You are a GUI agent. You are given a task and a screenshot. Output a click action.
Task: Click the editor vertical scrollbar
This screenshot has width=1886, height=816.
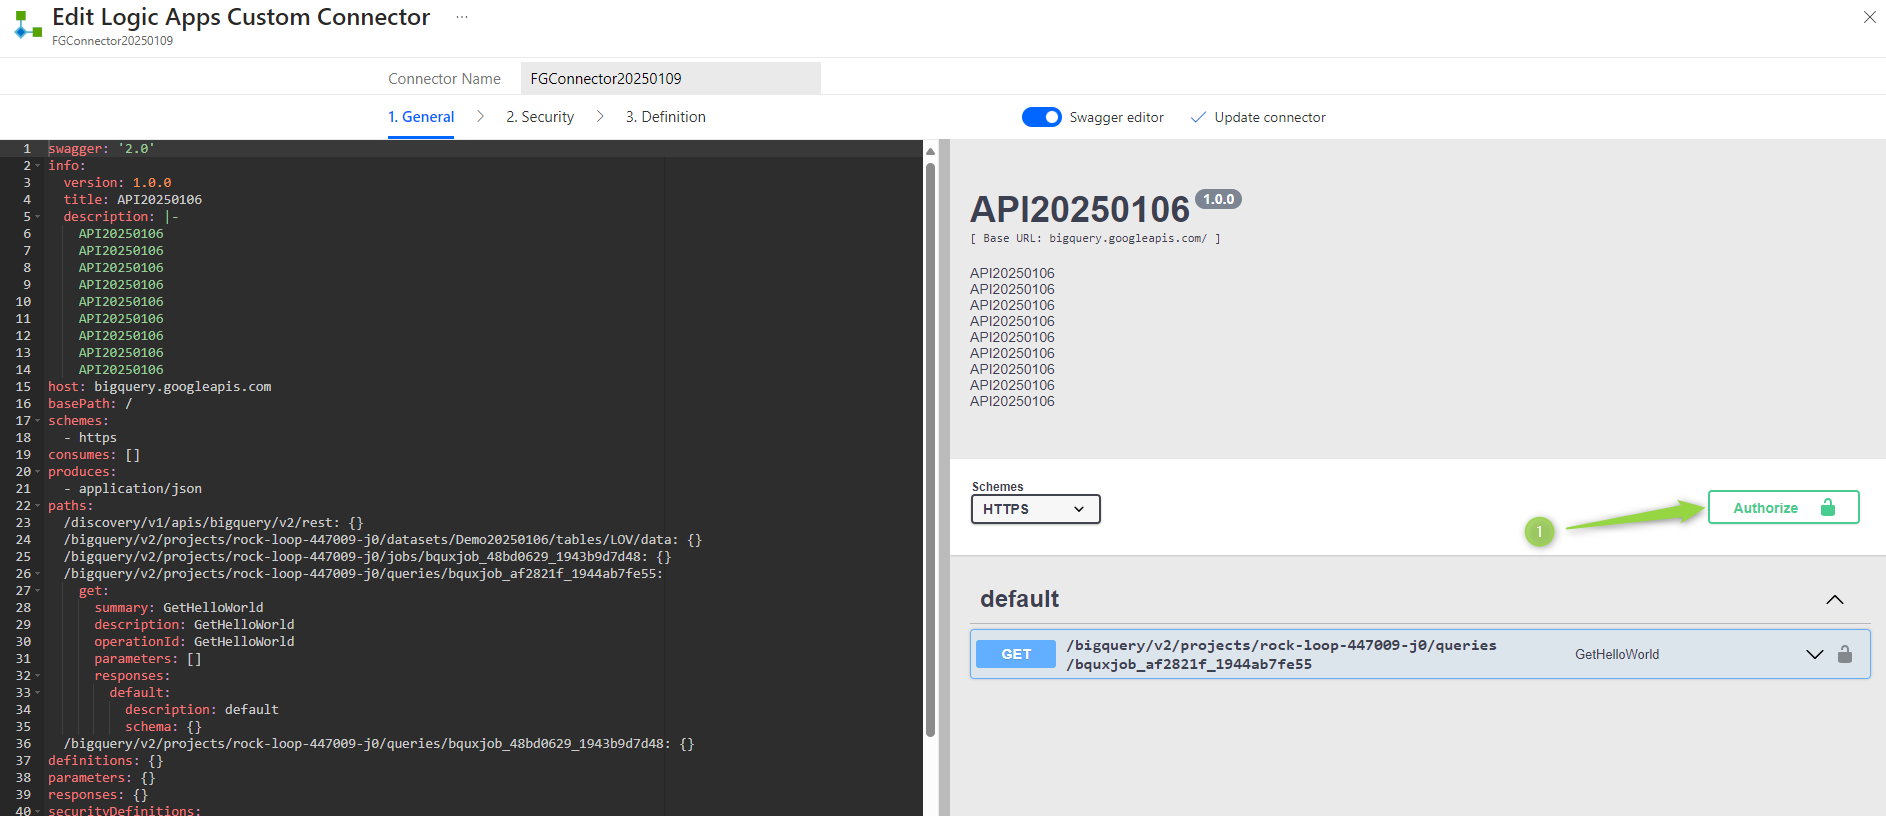pyautogui.click(x=930, y=450)
